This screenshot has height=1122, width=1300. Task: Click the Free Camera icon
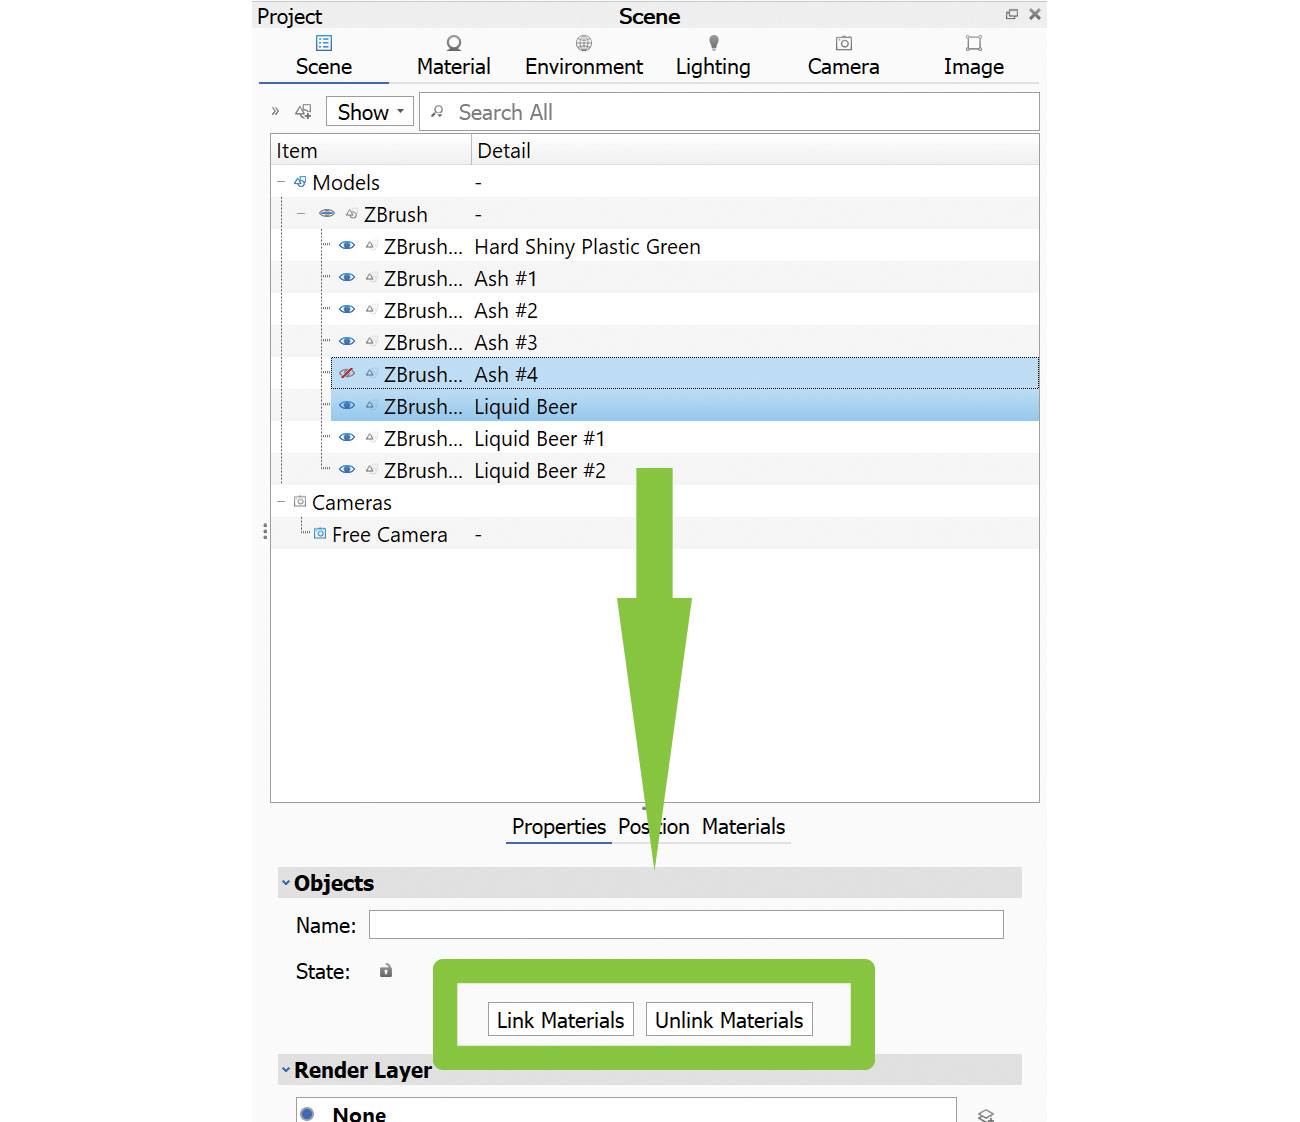tap(320, 534)
